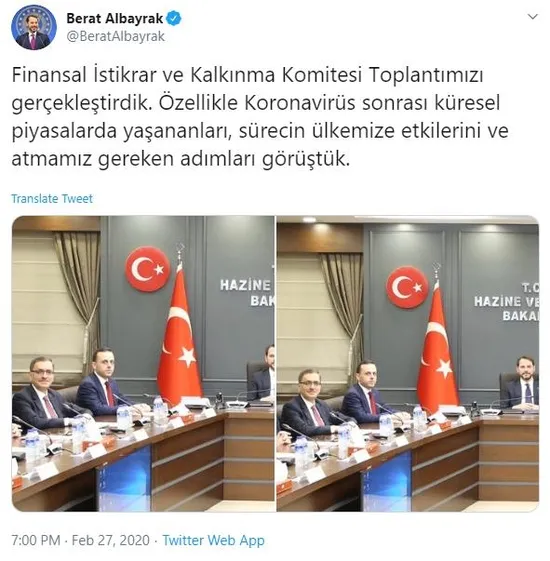This screenshot has height=561, width=550.
Task: Expand the tweet options chevron
Action: (533, 17)
